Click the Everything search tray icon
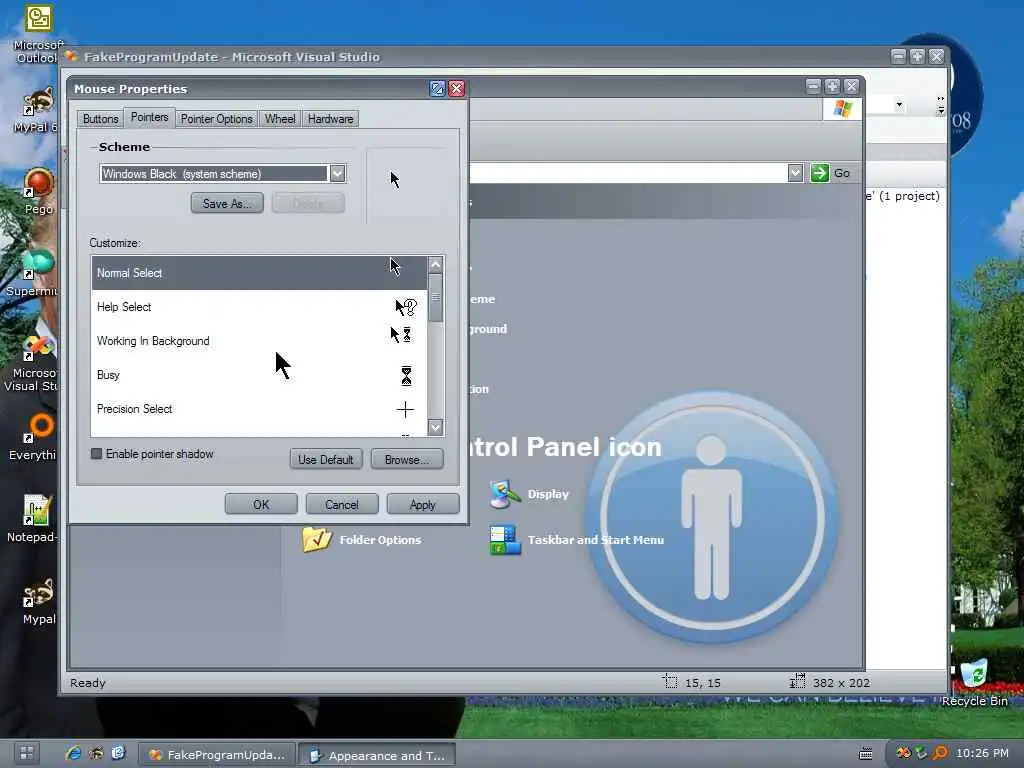This screenshot has width=1024, height=768. click(x=939, y=753)
